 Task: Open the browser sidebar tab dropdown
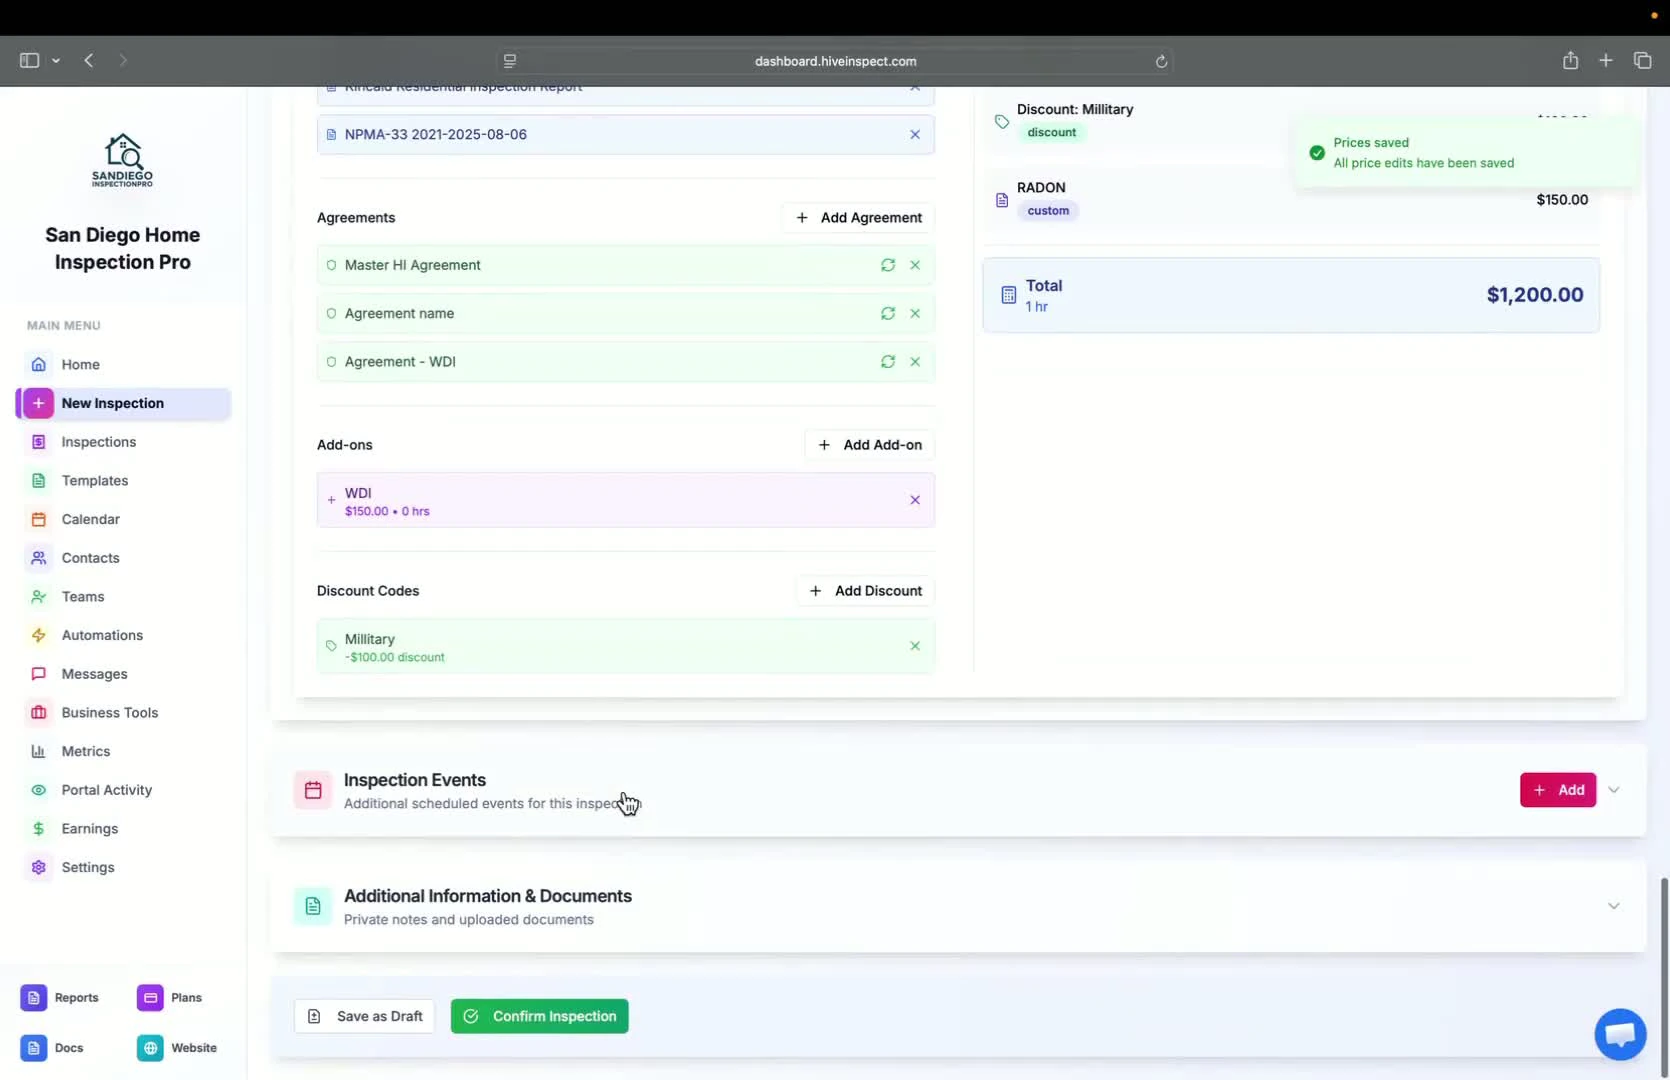point(56,61)
